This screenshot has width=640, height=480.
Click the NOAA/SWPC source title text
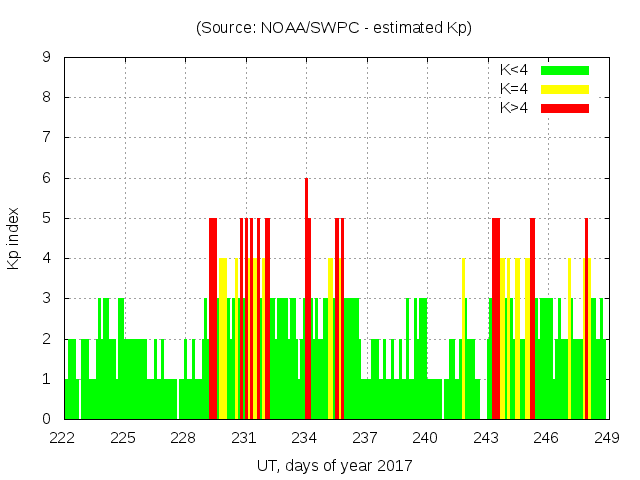[334, 28]
